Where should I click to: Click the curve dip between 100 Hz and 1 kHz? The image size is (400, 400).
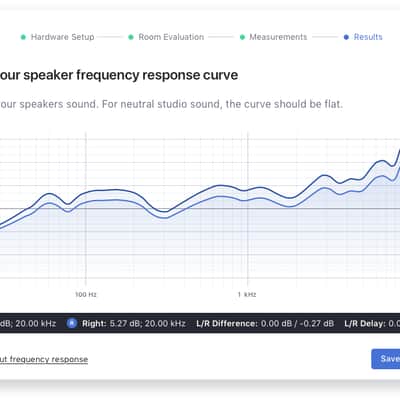(x=164, y=214)
